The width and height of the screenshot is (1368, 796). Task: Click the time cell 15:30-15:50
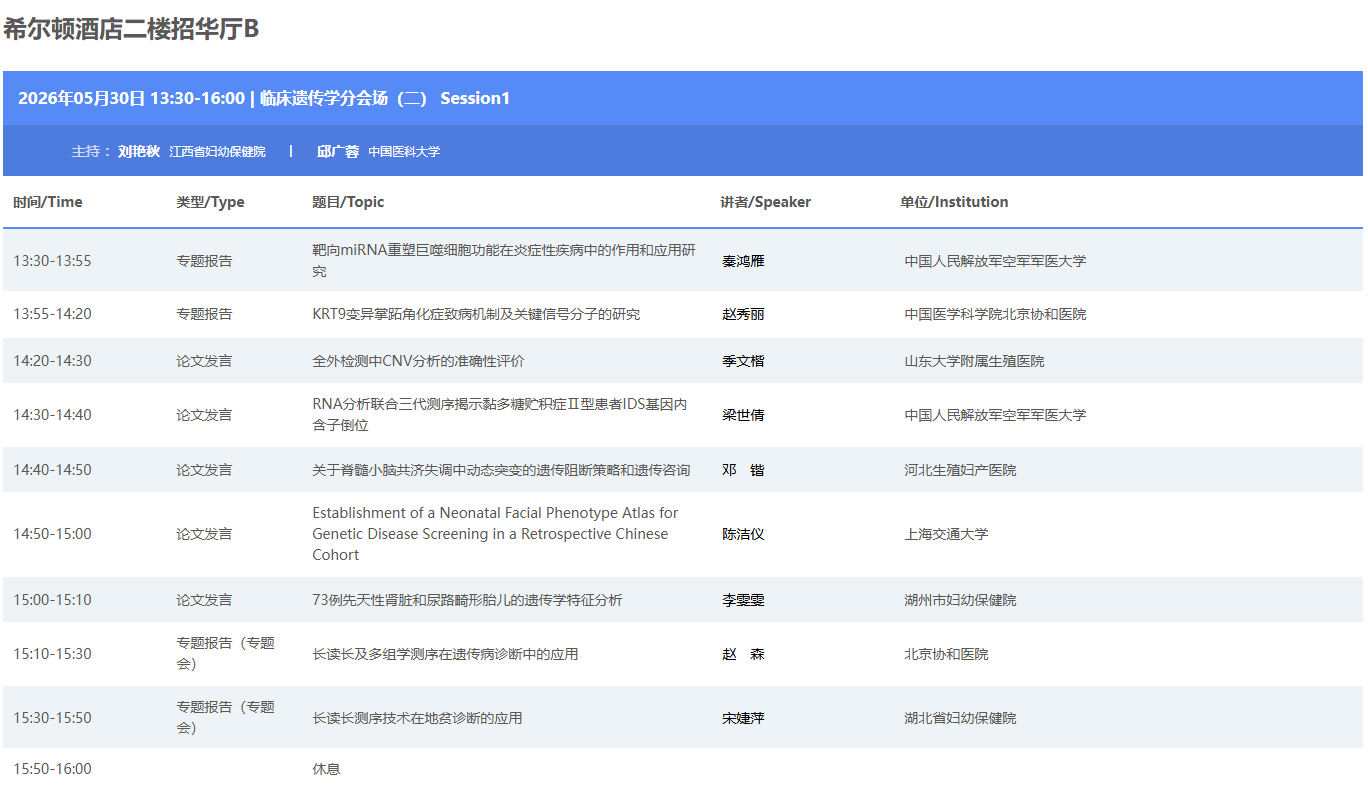(x=52, y=718)
